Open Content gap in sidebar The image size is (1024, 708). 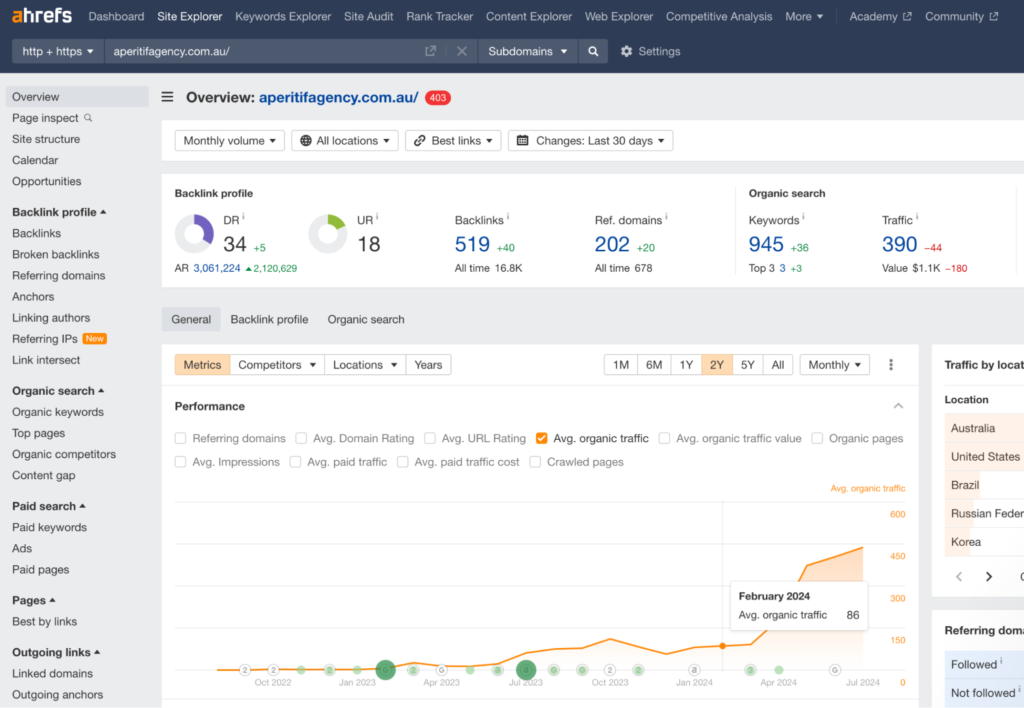point(44,475)
